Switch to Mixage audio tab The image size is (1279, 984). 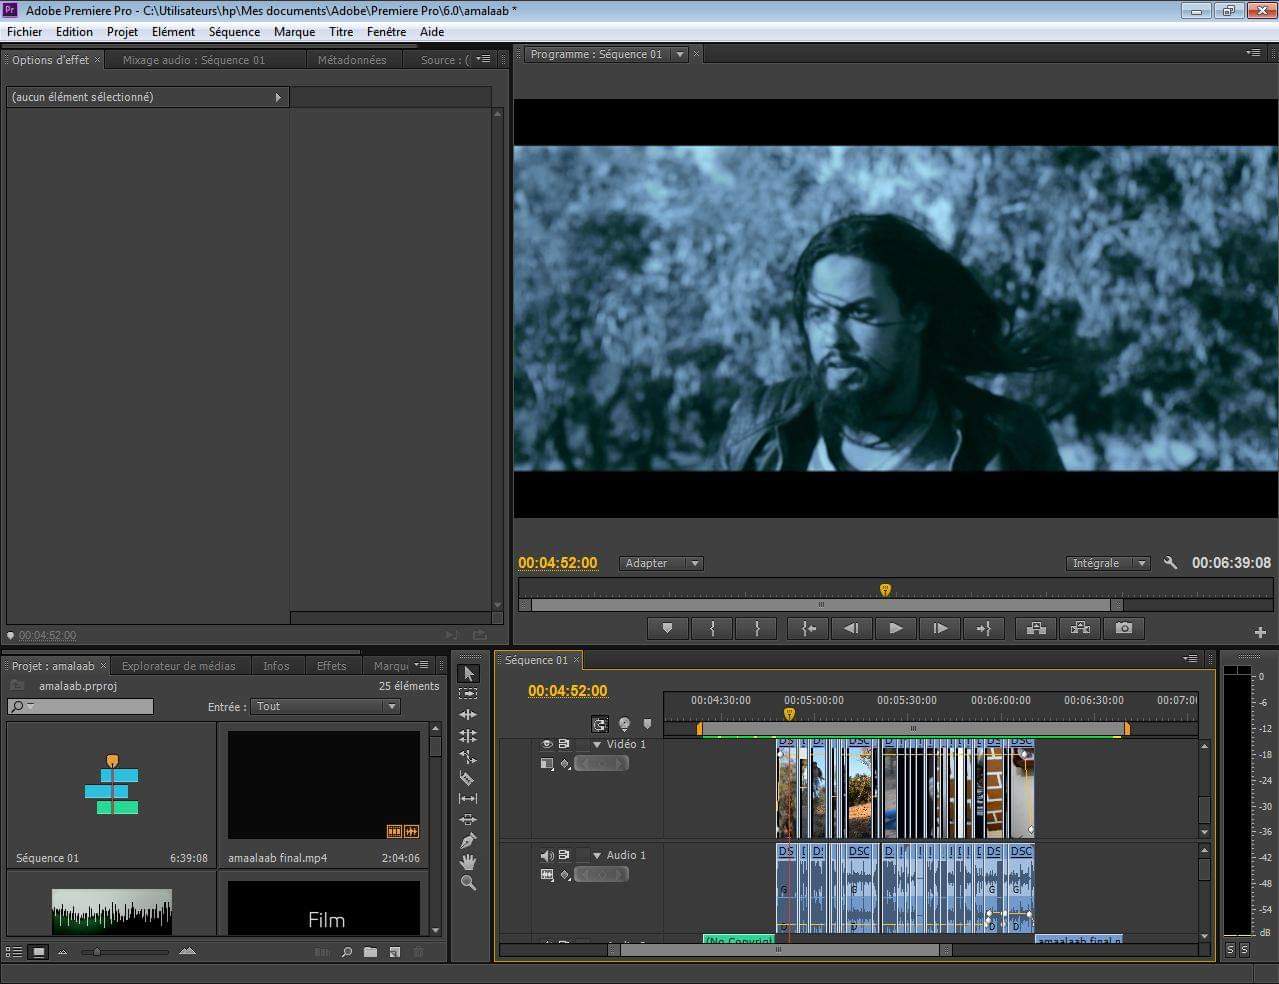tap(194, 60)
